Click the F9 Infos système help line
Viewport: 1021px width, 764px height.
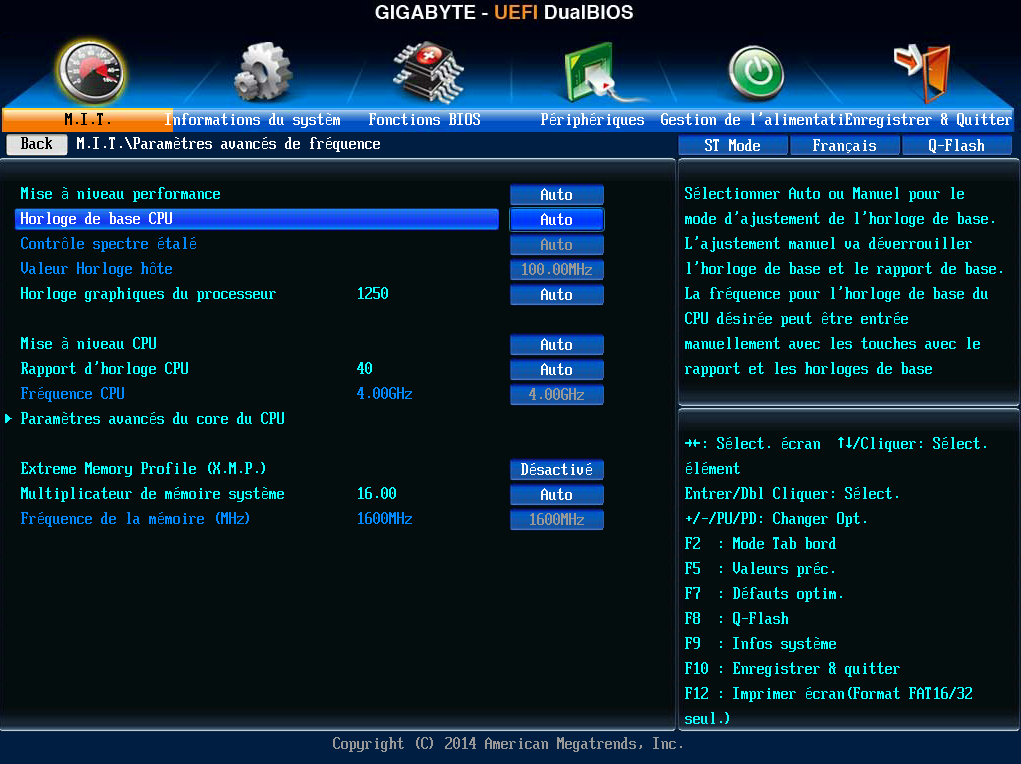coord(760,644)
